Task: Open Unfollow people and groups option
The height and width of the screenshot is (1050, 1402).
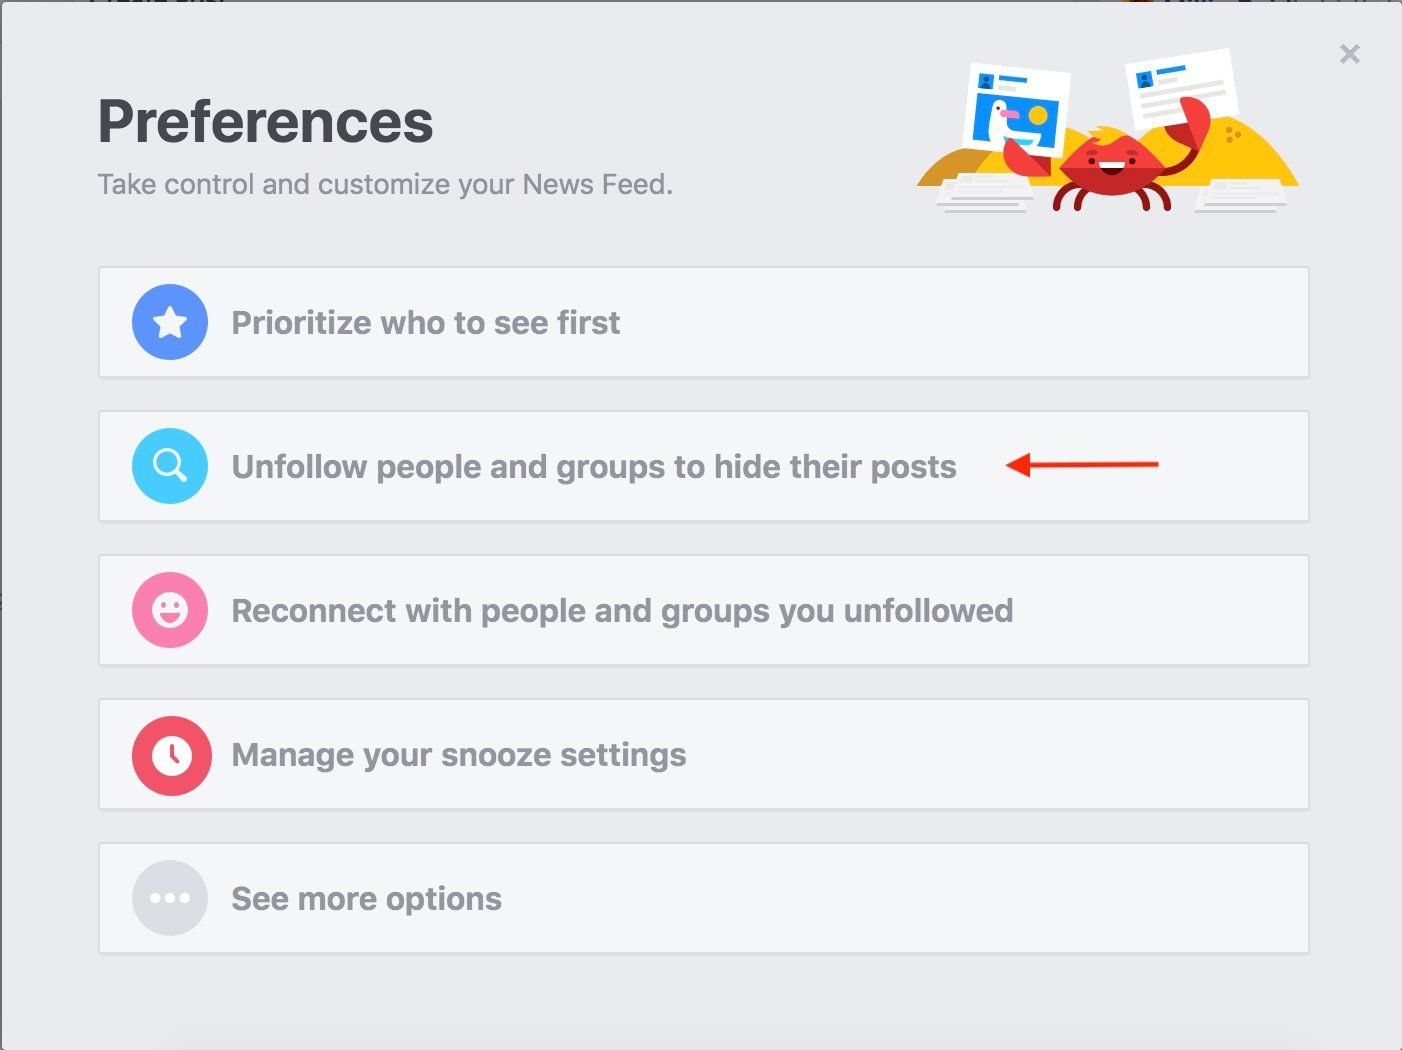Action: 594,466
